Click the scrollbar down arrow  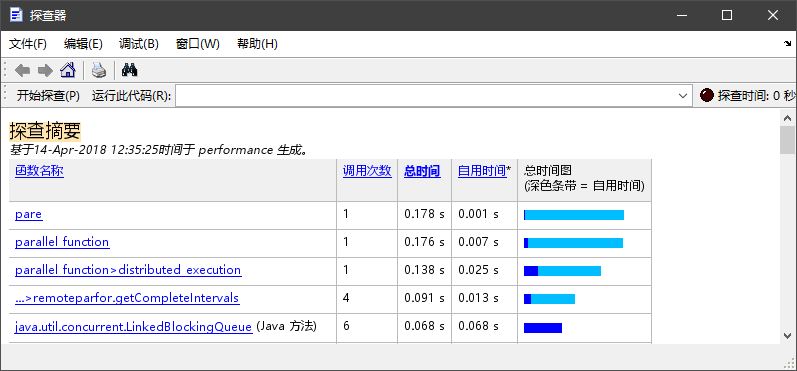click(788, 335)
